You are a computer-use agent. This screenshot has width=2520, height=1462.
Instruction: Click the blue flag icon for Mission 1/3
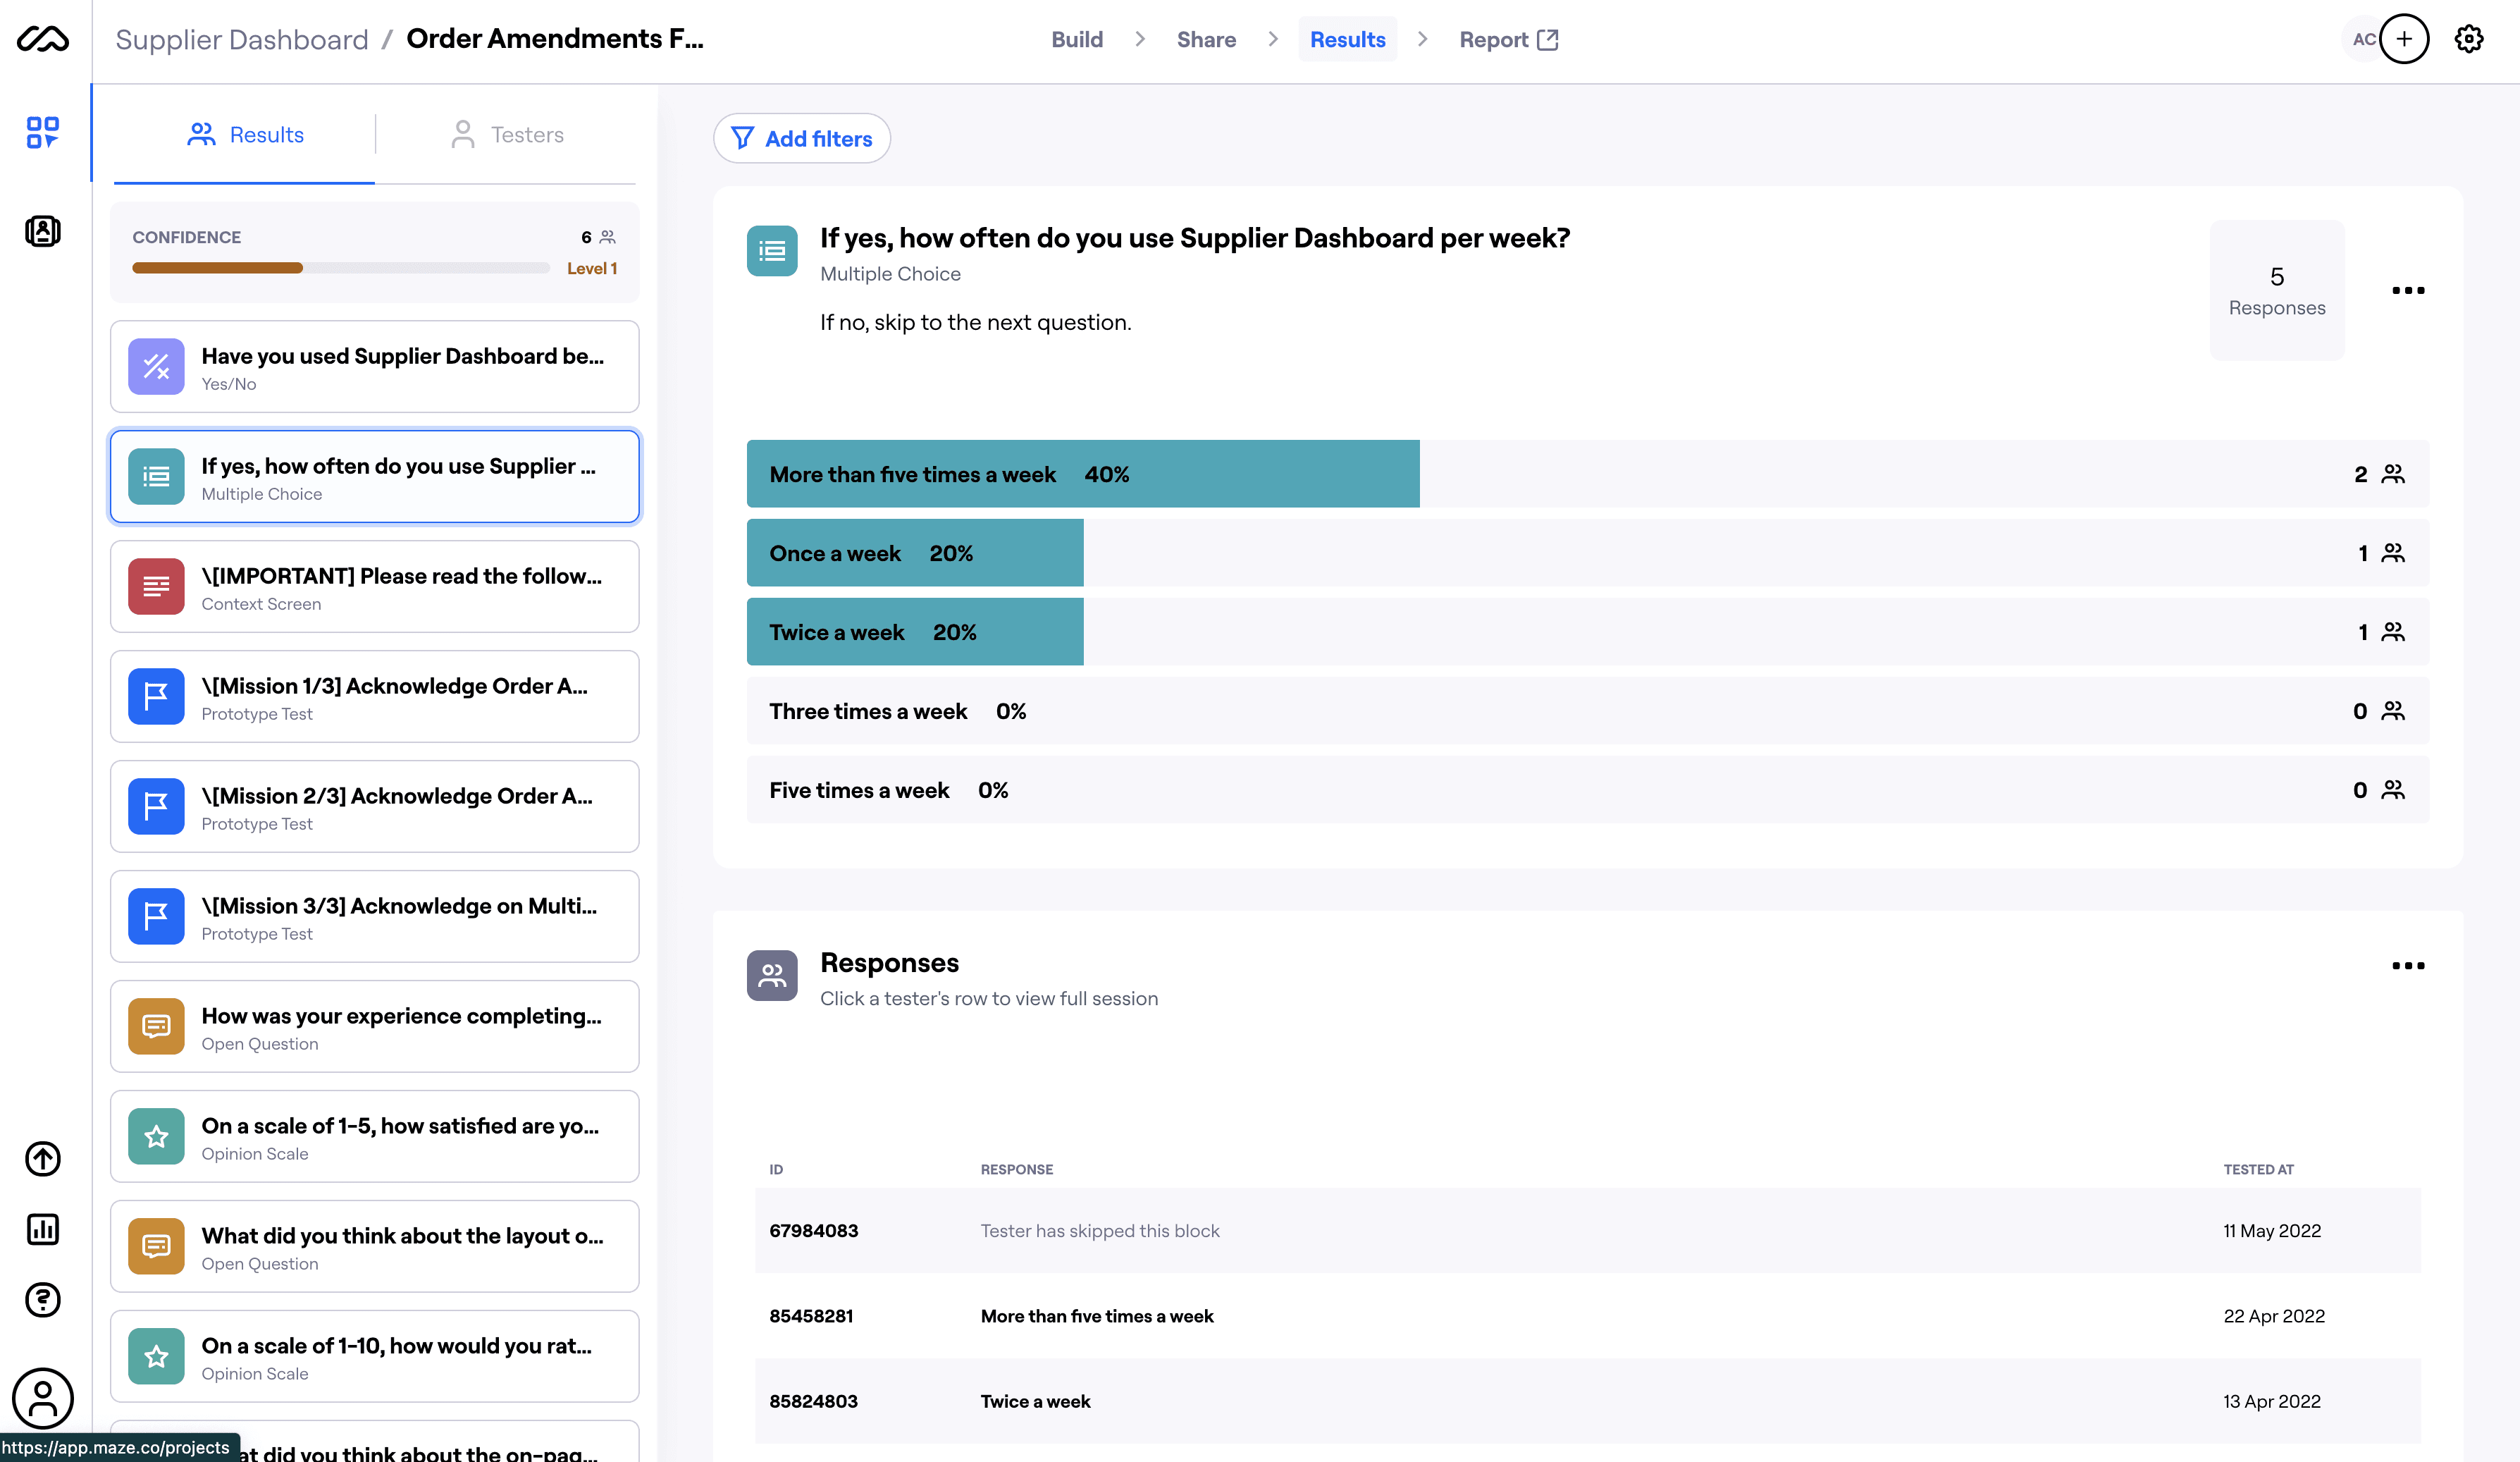coord(156,696)
